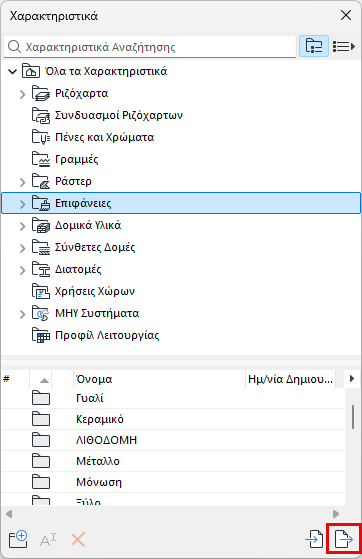The height and width of the screenshot is (559, 362).
Task: Select the Γραμμές entry
Action: [76, 159]
